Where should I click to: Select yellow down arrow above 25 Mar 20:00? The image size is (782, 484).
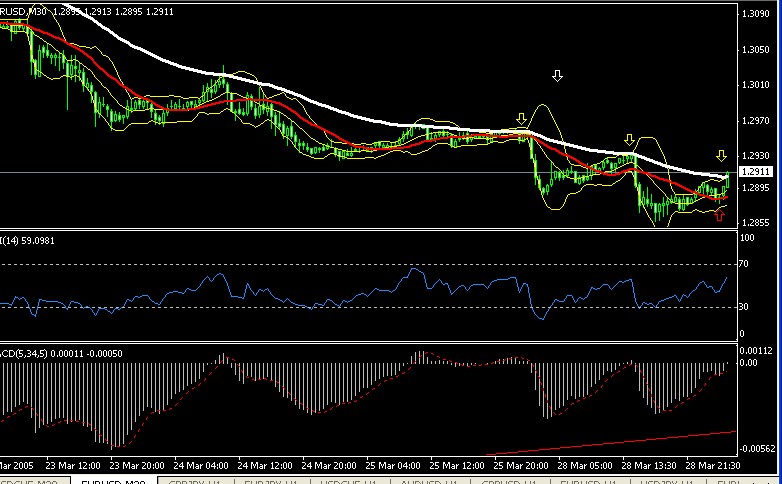click(x=521, y=119)
